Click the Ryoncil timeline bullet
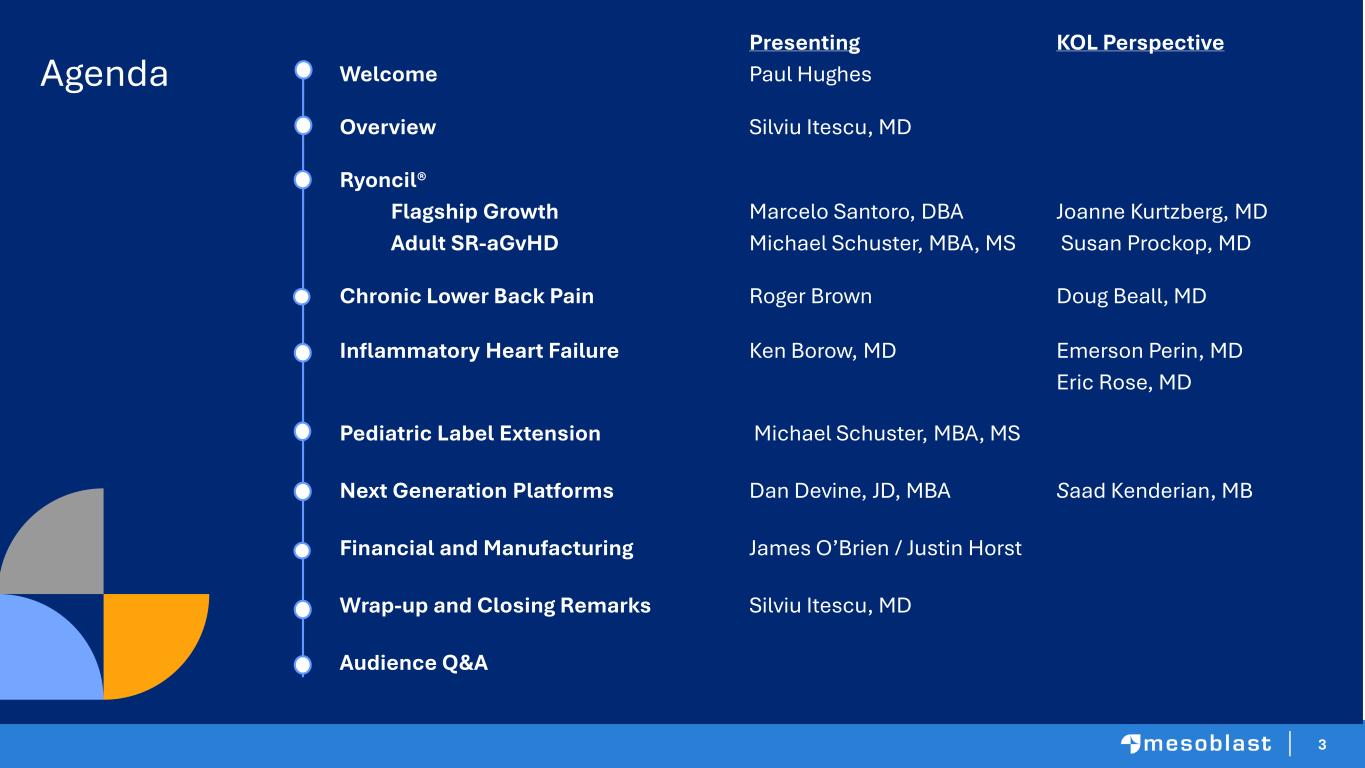Image resolution: width=1365 pixels, height=768 pixels. point(304,179)
